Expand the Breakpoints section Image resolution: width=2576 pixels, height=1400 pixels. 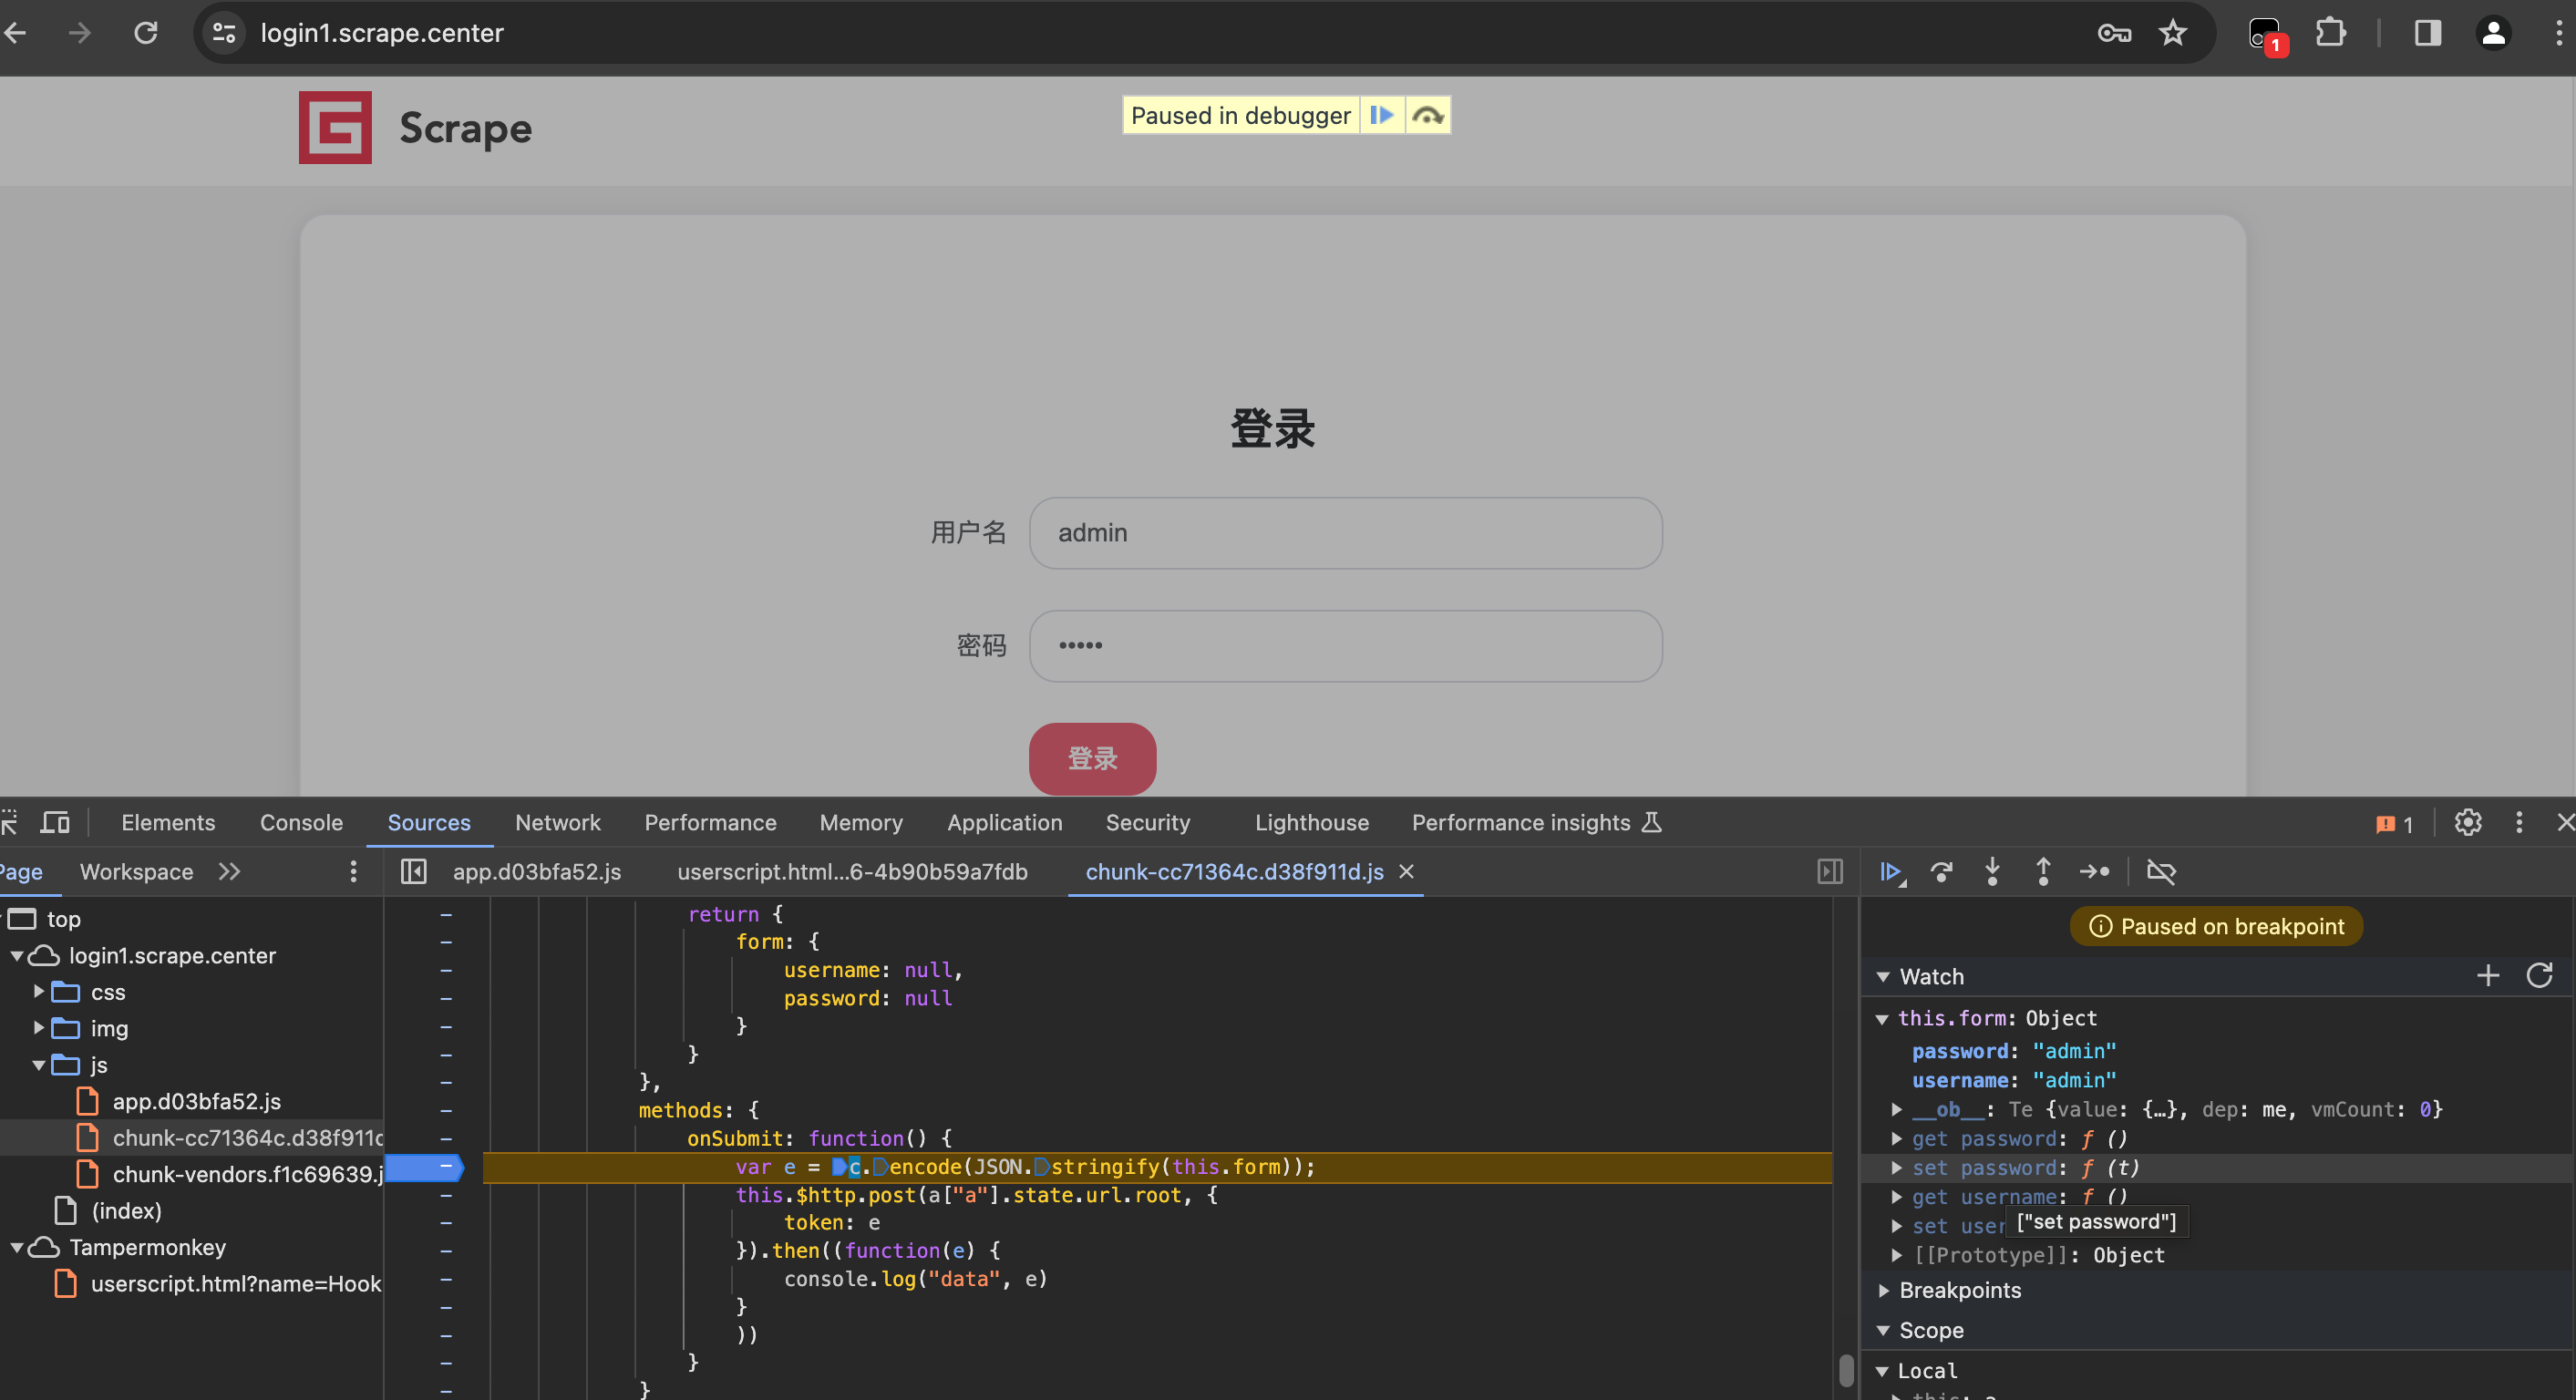pos(1883,1290)
